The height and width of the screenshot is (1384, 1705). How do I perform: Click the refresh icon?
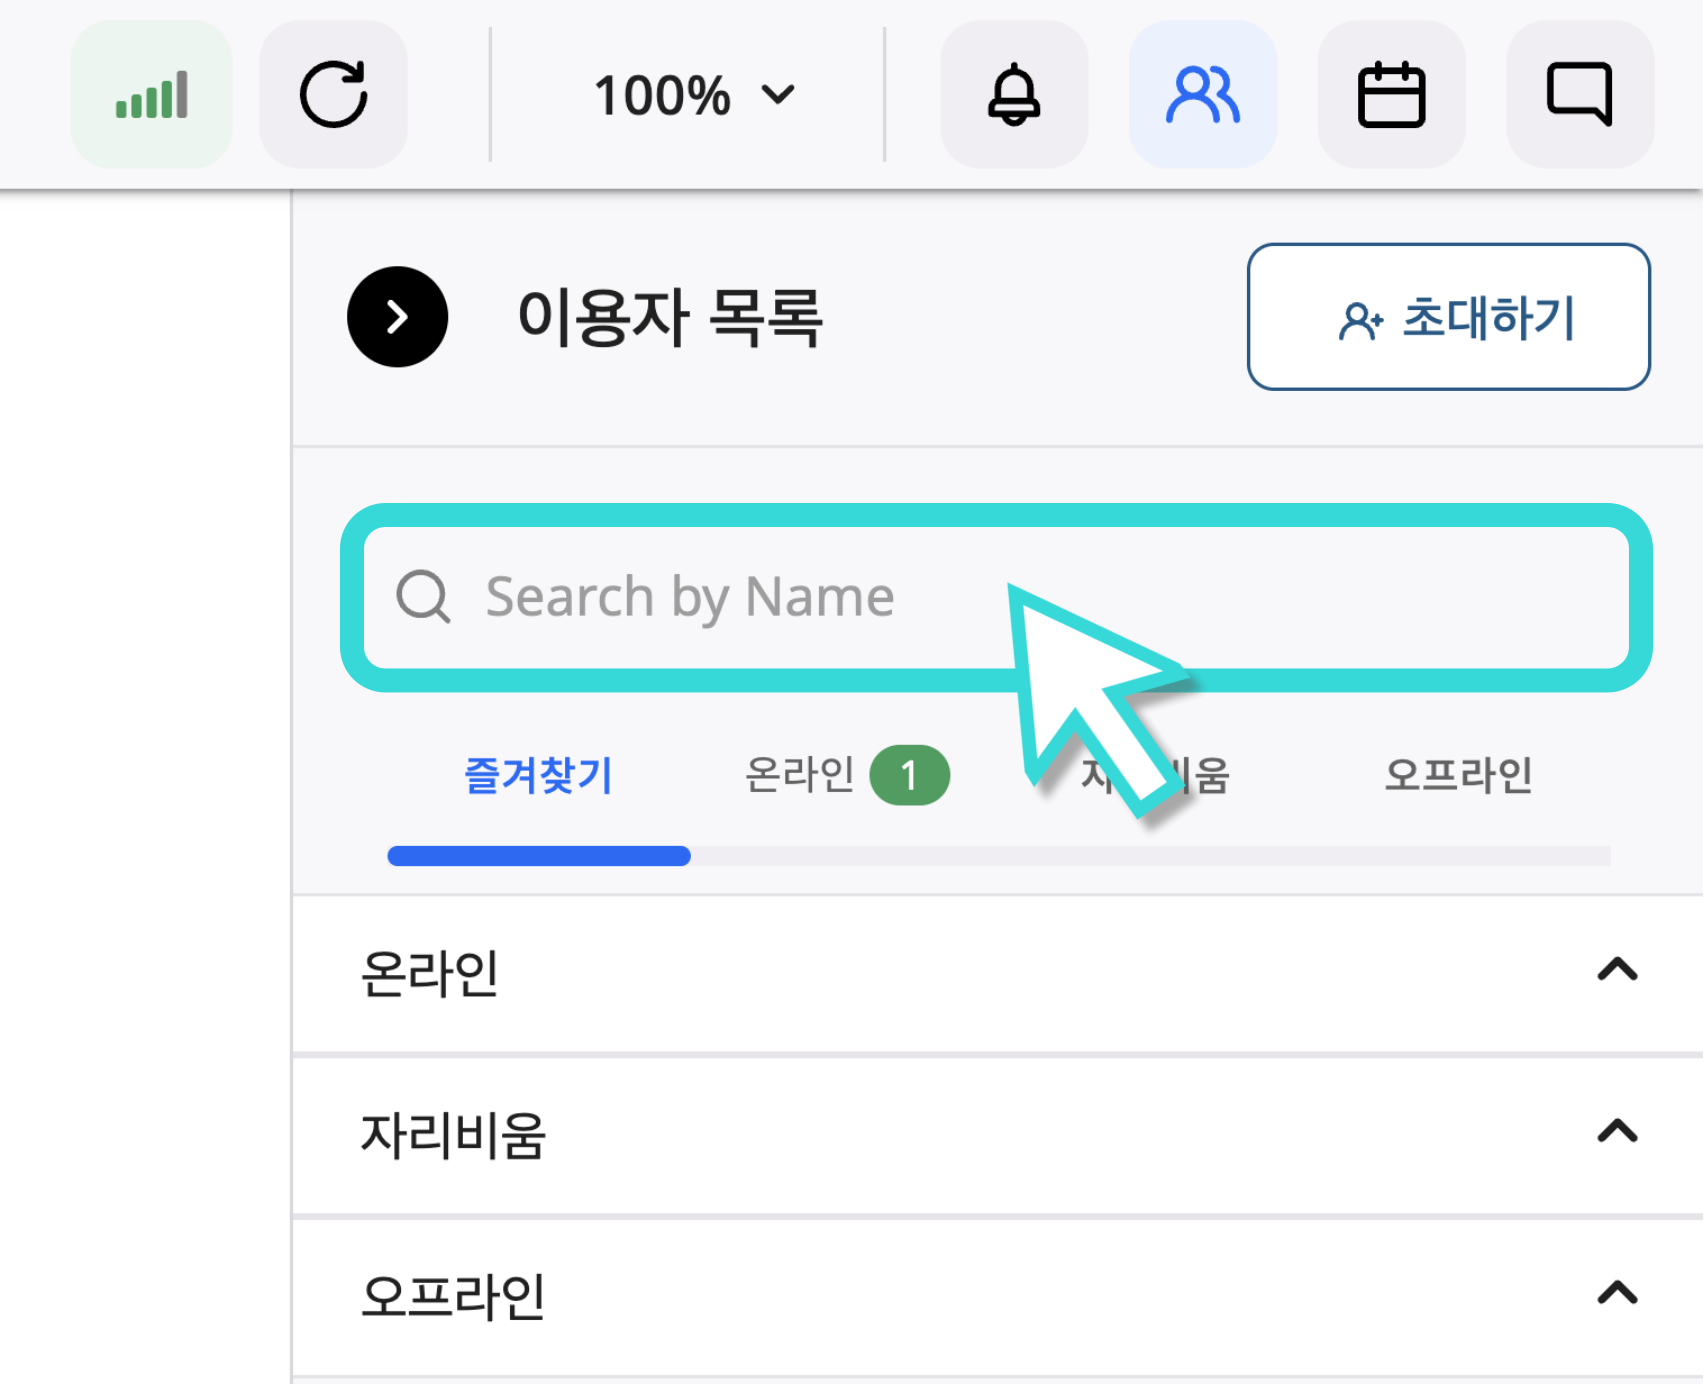coord(333,95)
